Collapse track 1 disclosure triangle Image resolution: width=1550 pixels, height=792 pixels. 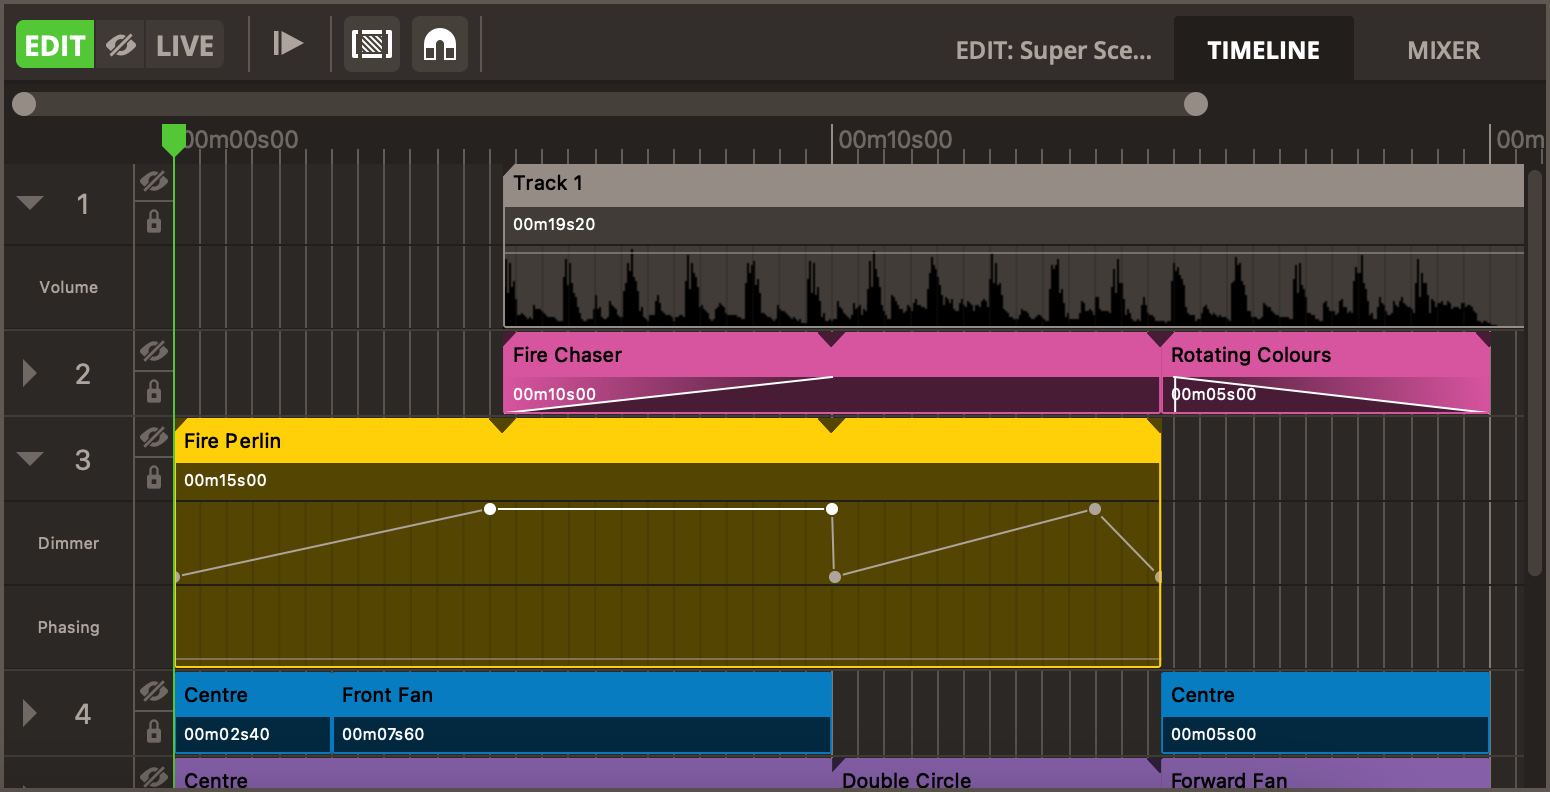click(x=30, y=203)
